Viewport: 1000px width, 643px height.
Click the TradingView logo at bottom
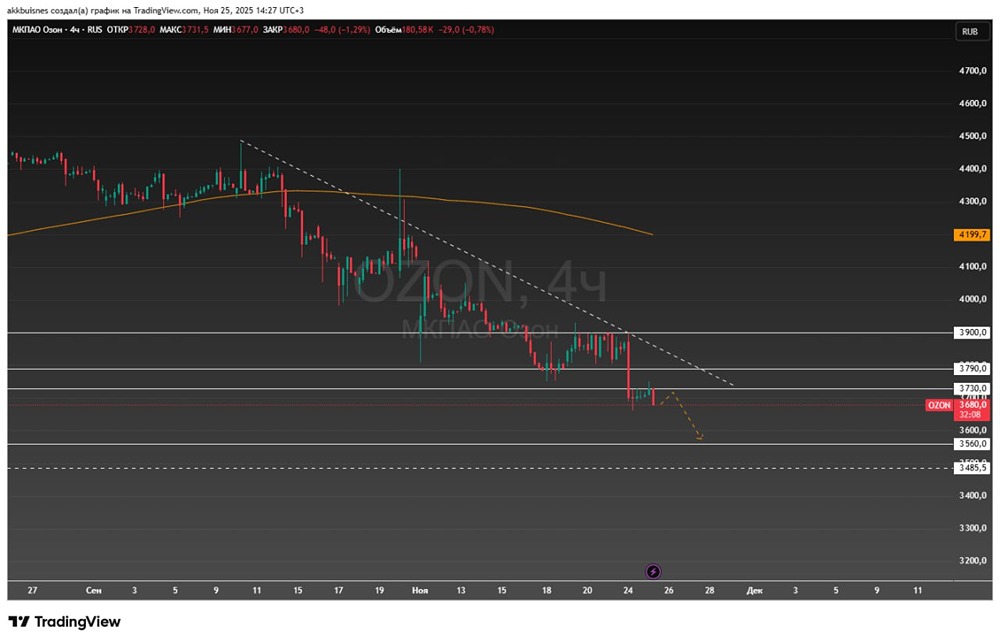(64, 622)
